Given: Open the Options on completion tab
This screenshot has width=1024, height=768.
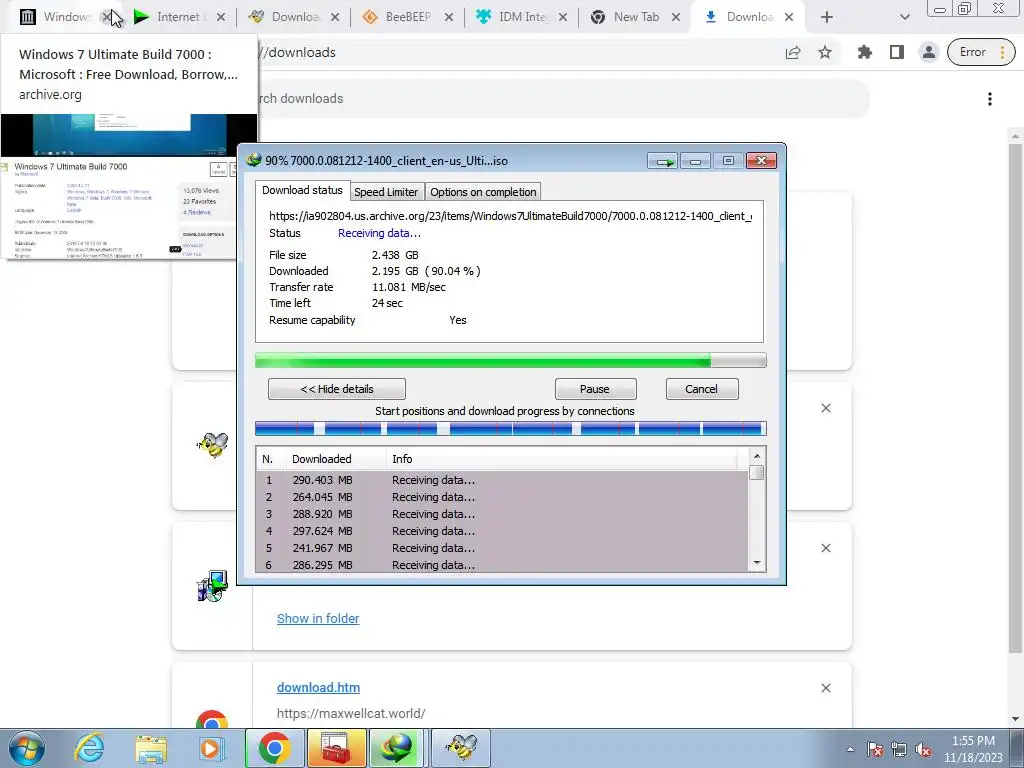Looking at the screenshot, I should coord(483,192).
